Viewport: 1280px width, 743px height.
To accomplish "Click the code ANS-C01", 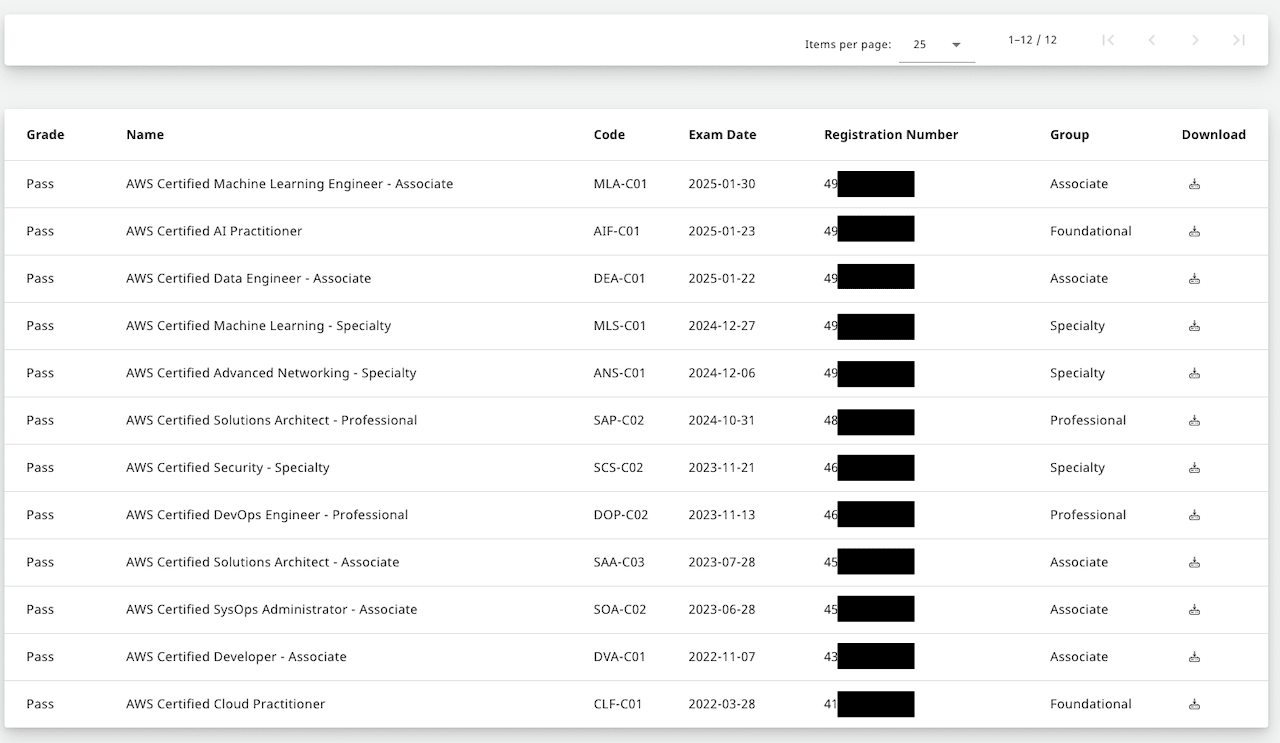I will click(620, 373).
